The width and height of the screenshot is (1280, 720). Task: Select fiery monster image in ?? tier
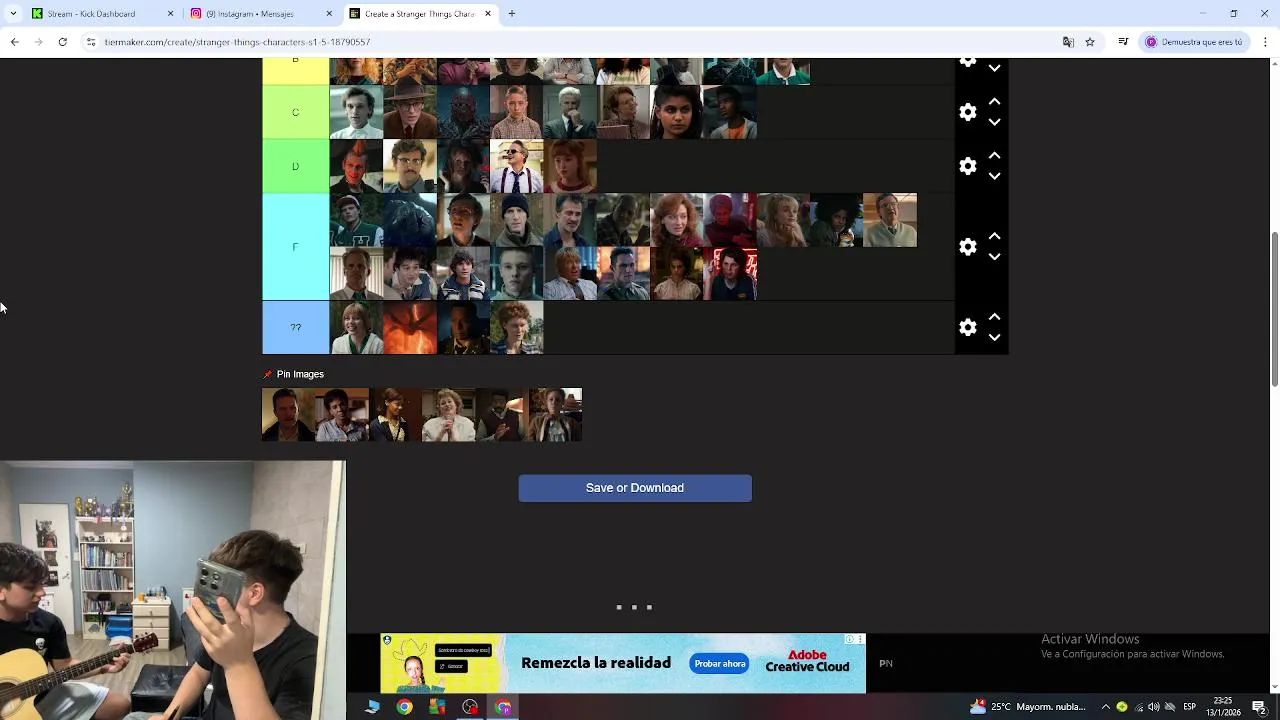410,328
